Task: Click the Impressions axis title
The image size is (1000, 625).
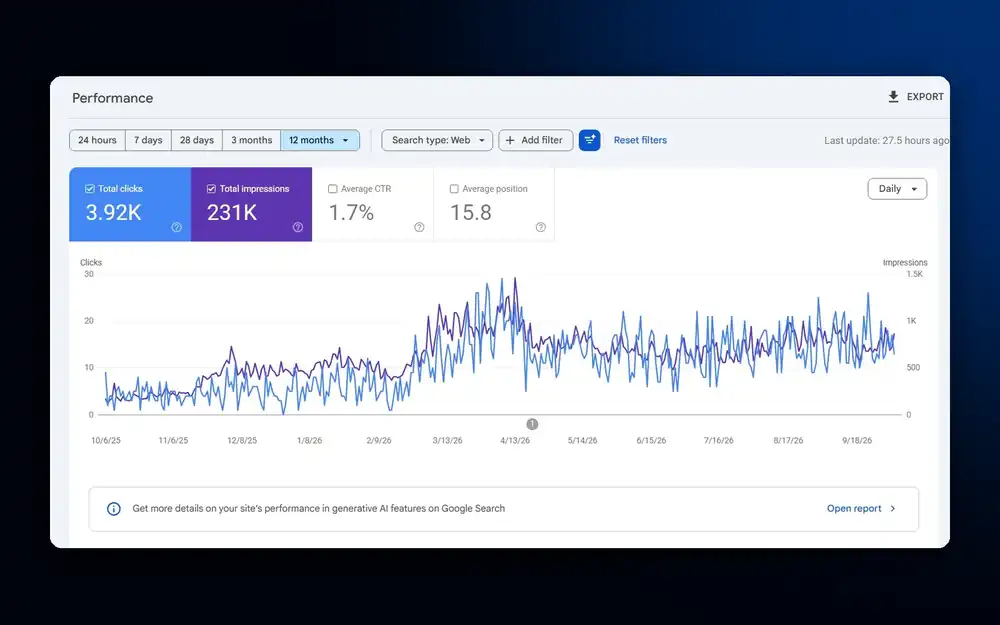Action: (905, 263)
